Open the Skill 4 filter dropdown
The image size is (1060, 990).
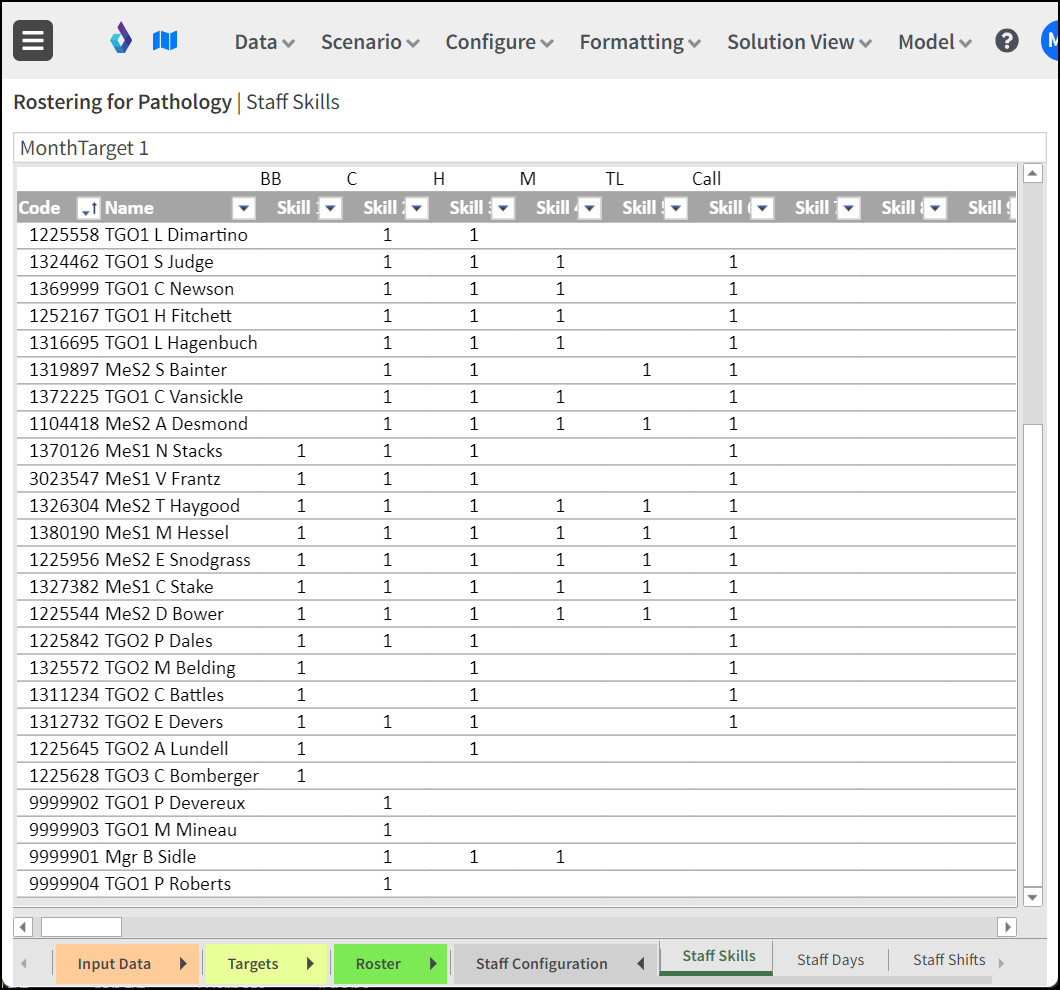pyautogui.click(x=589, y=208)
